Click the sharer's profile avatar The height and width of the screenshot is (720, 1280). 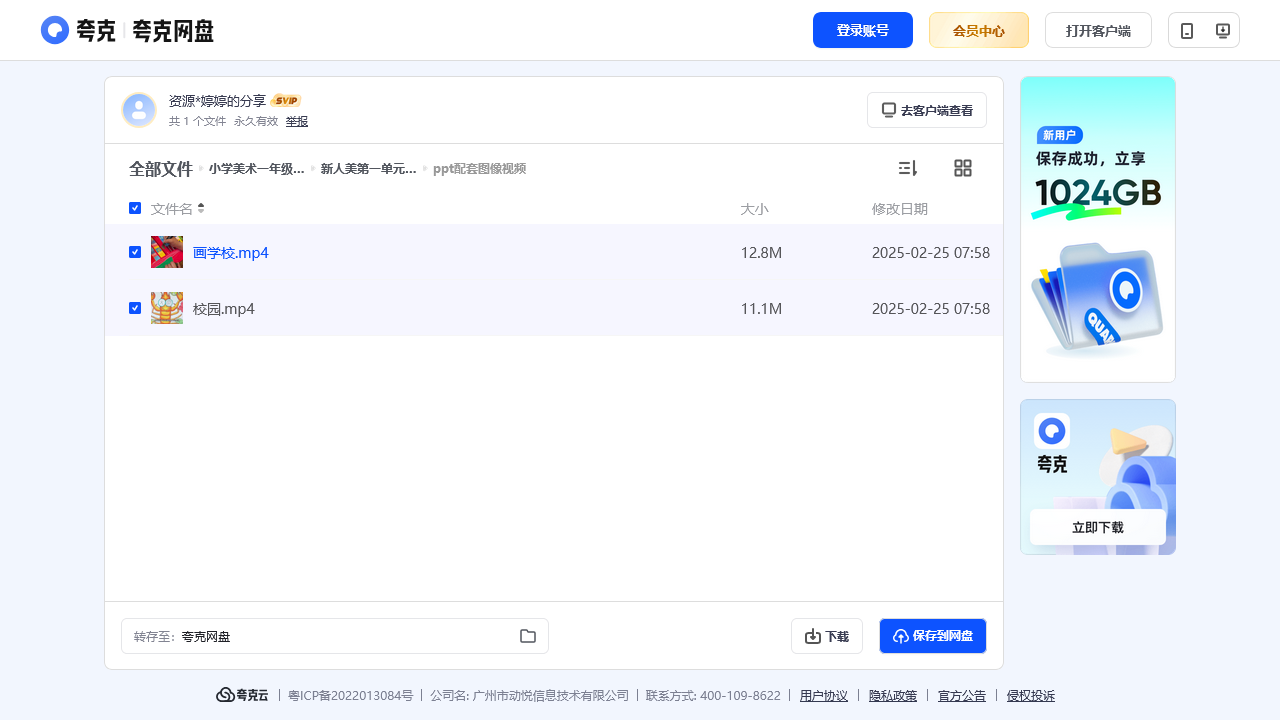point(139,110)
